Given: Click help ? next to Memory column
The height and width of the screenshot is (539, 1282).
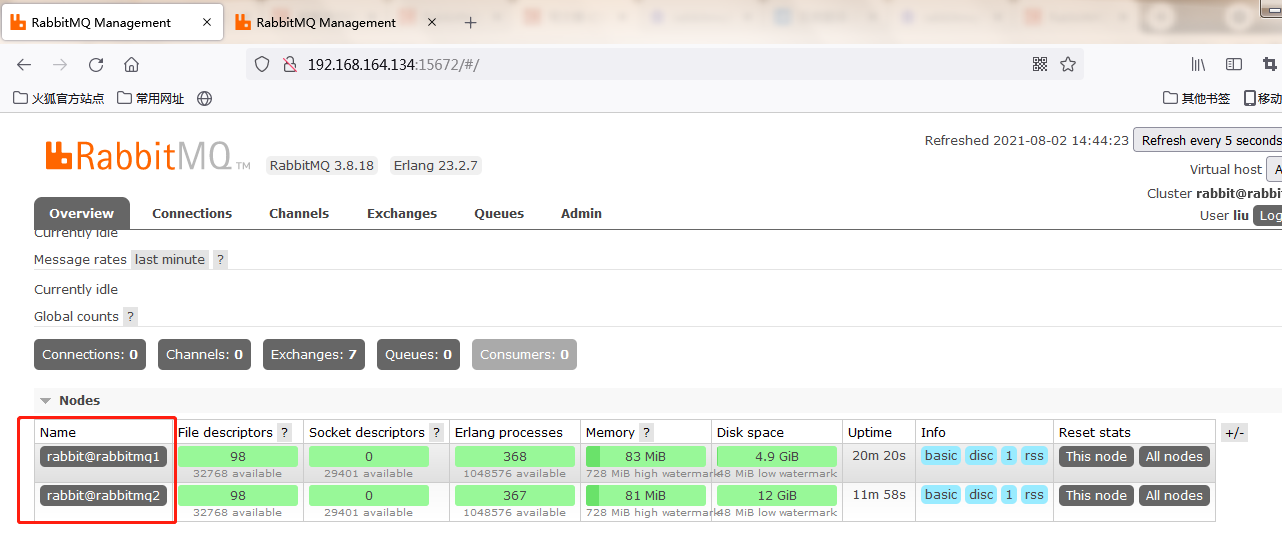Looking at the screenshot, I should [x=646, y=432].
